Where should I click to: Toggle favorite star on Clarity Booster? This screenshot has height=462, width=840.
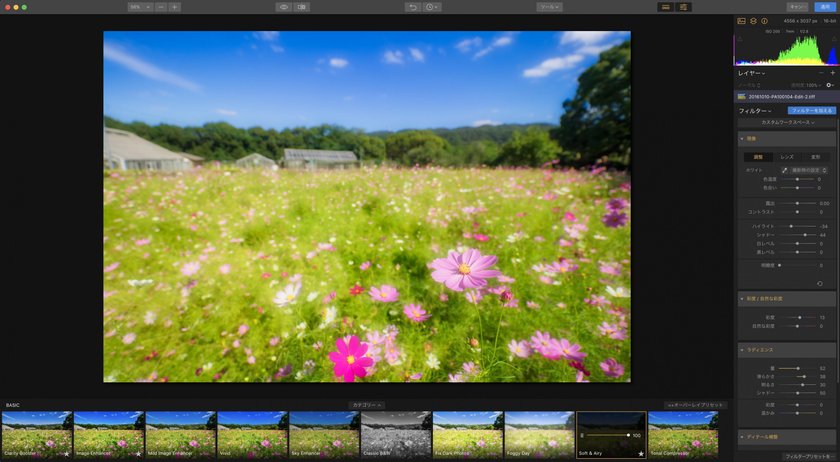[x=66, y=454]
